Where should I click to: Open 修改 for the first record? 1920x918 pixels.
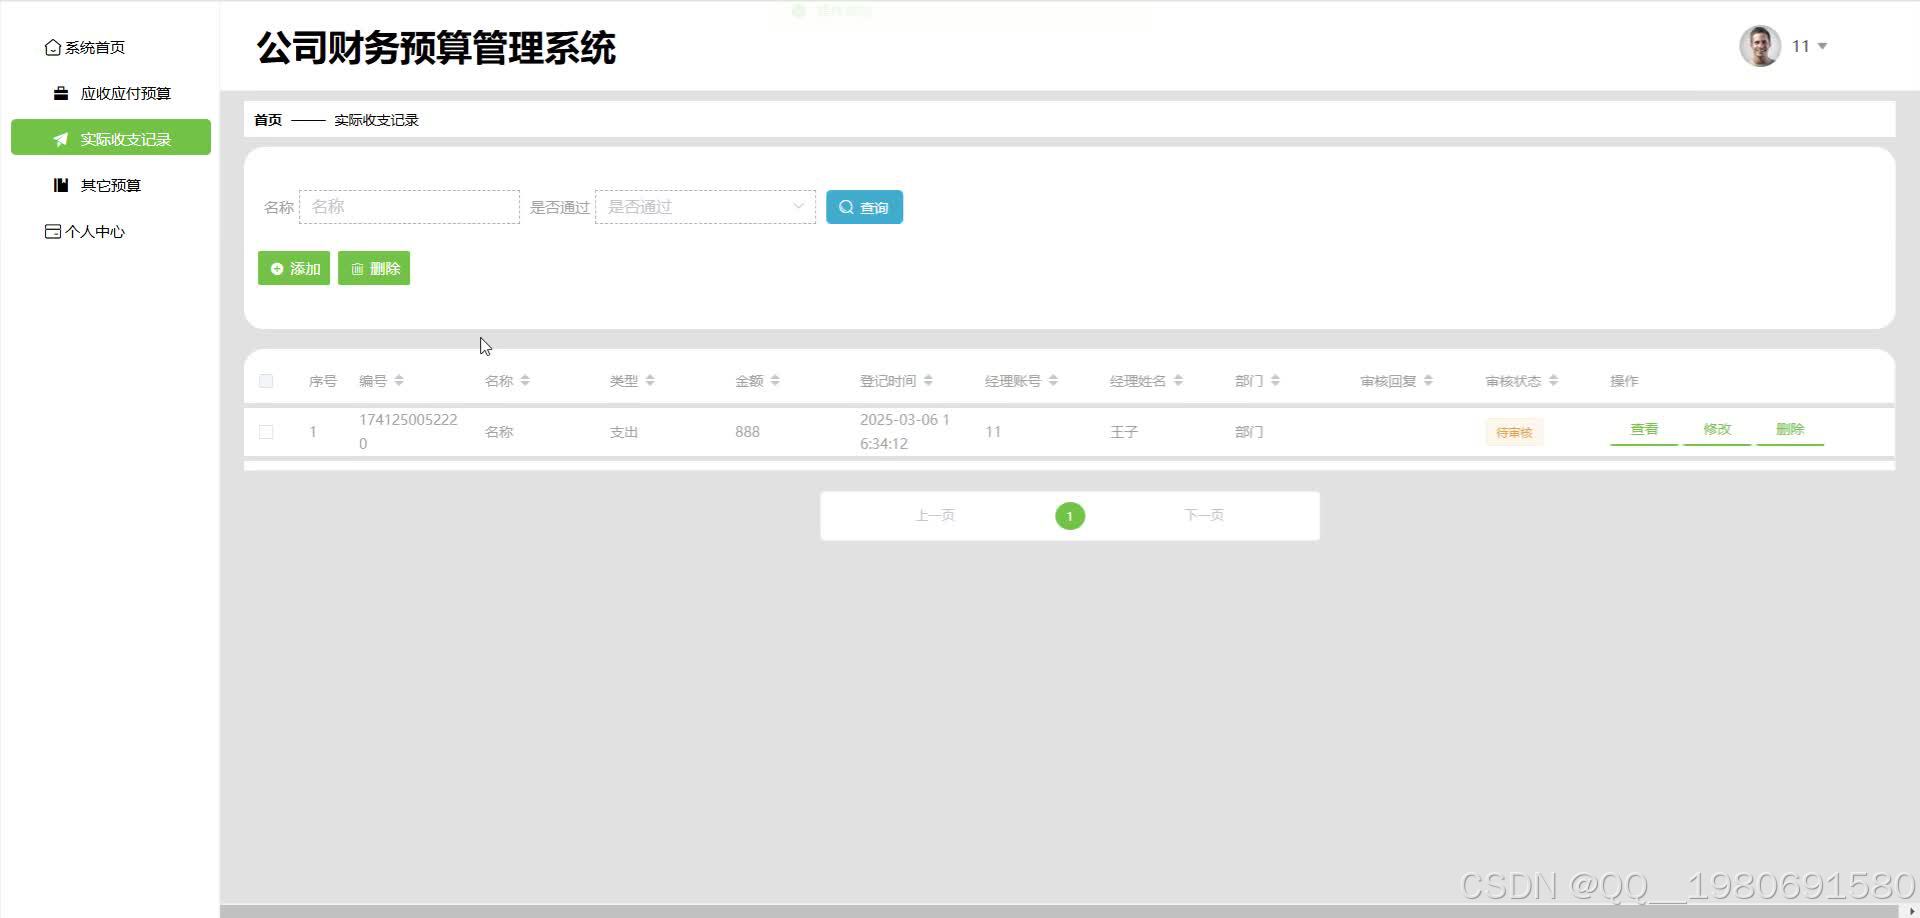pyautogui.click(x=1716, y=429)
